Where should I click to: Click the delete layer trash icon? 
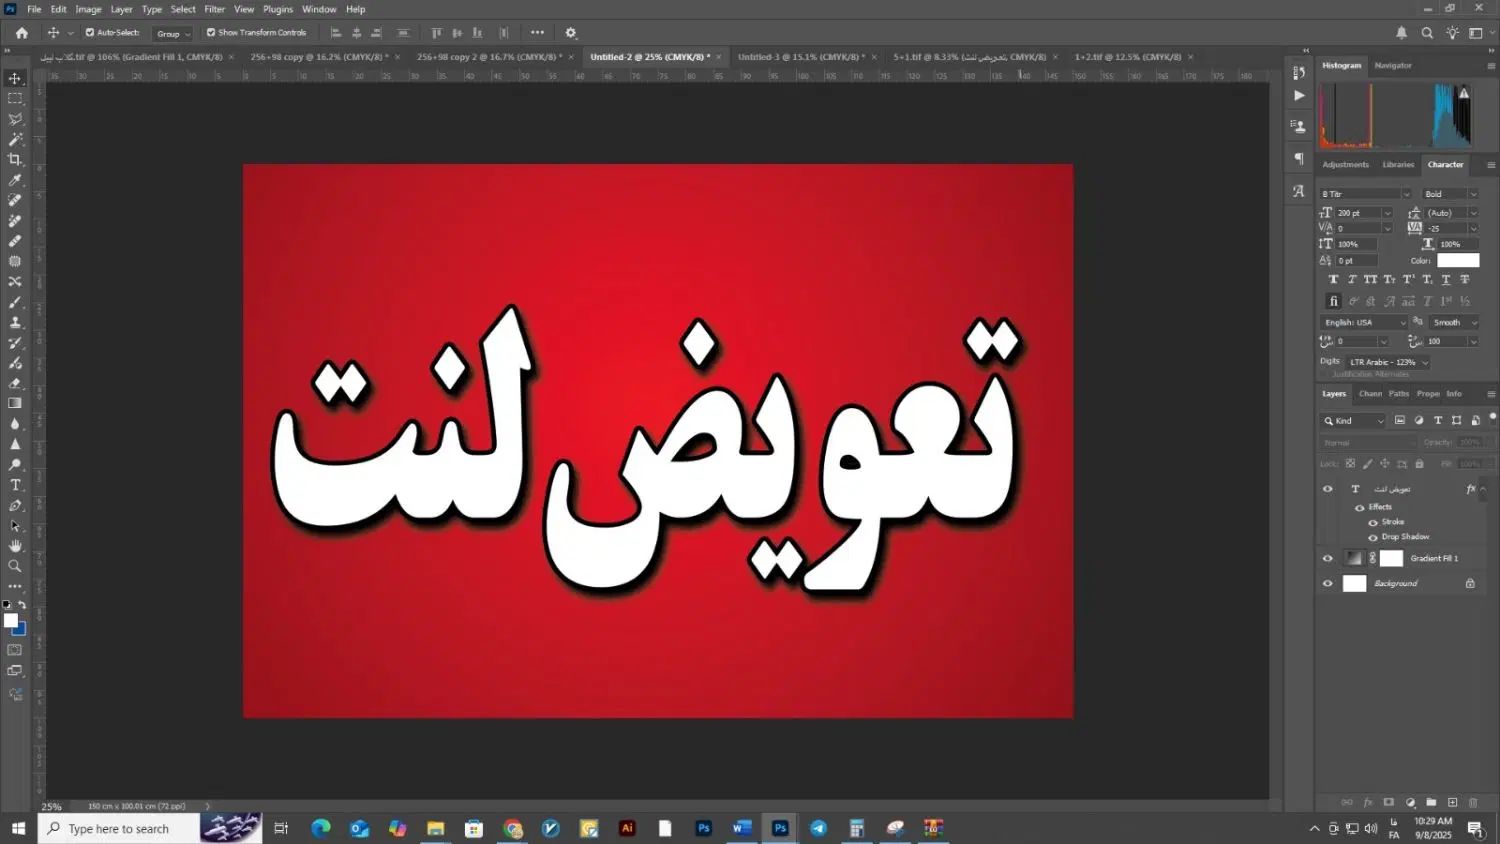pos(1473,802)
